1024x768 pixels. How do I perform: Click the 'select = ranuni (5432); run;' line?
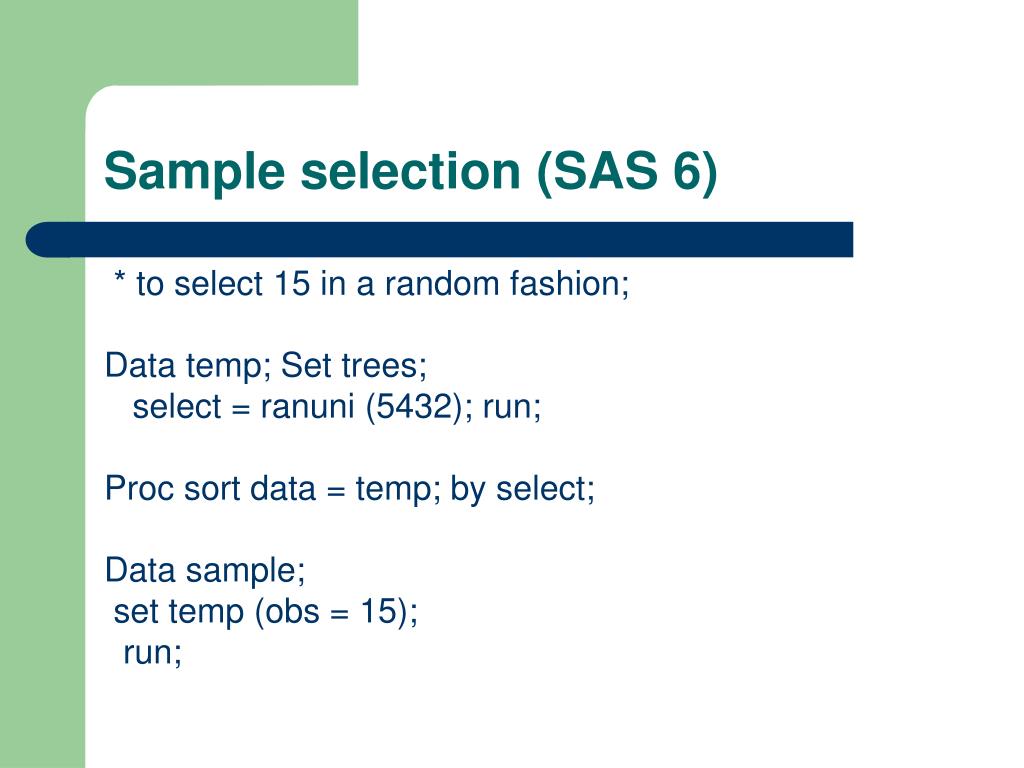(x=337, y=407)
